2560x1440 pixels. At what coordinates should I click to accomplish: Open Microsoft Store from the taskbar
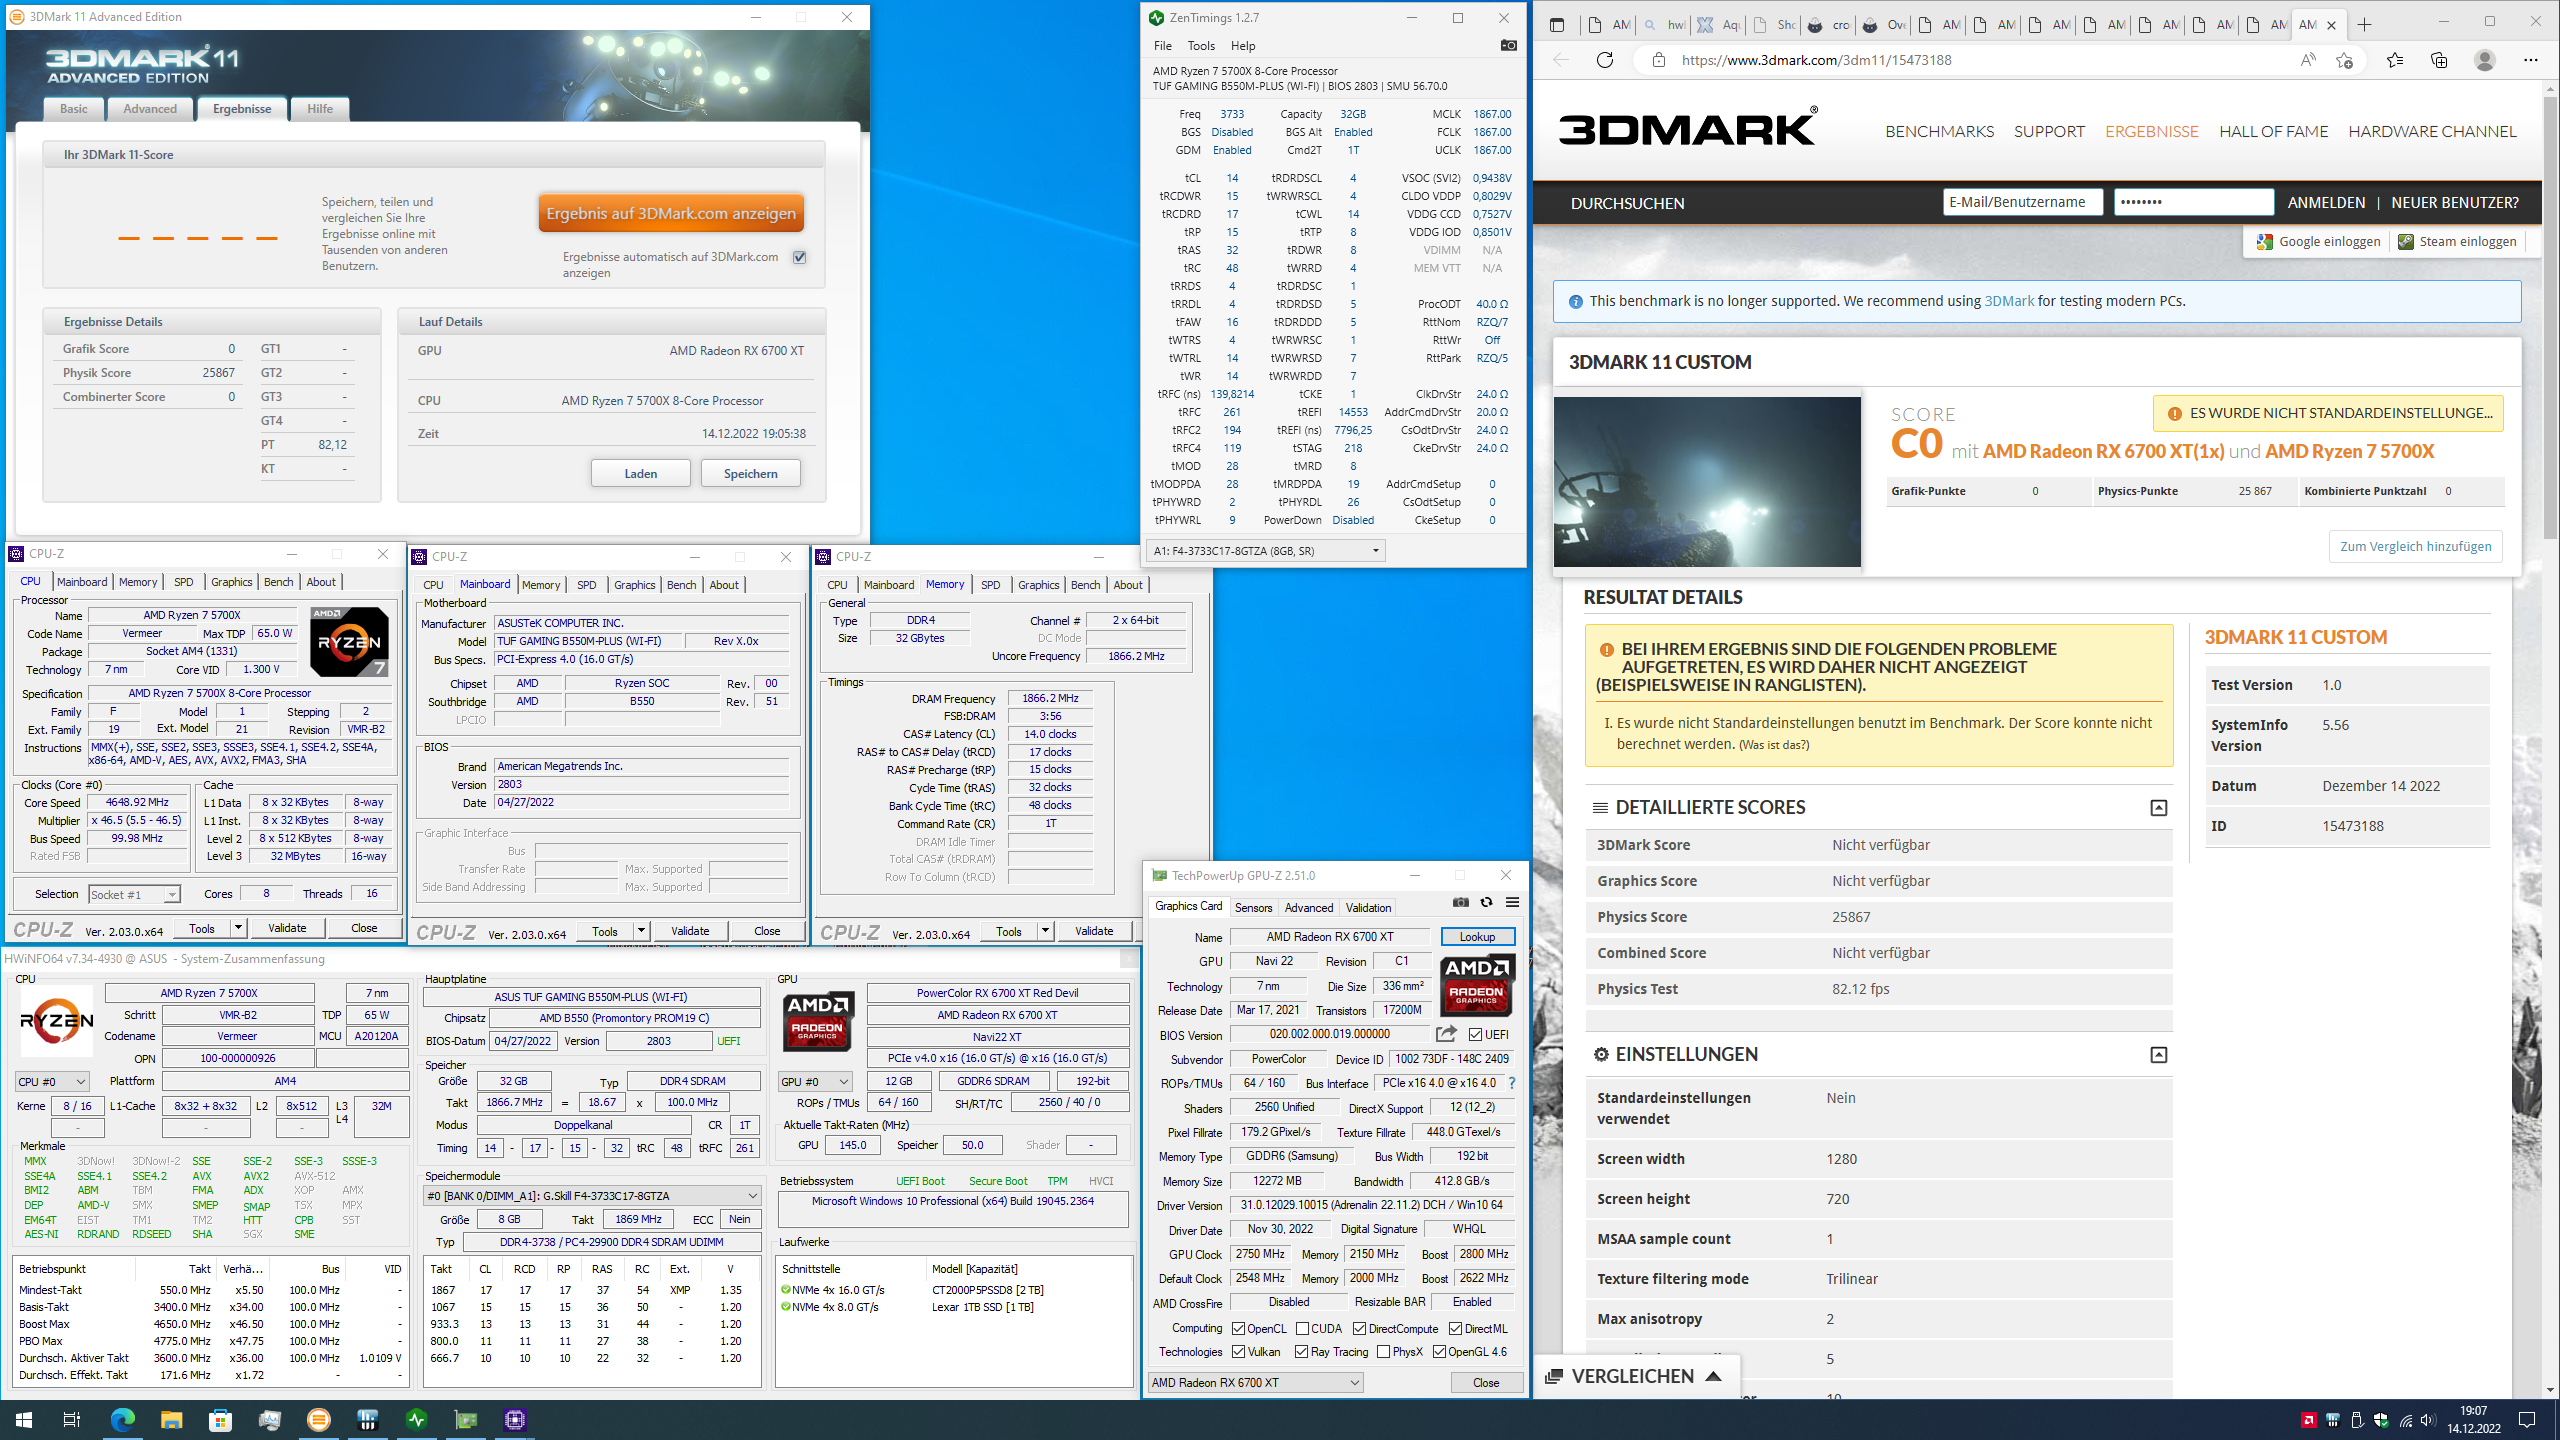[x=220, y=1419]
